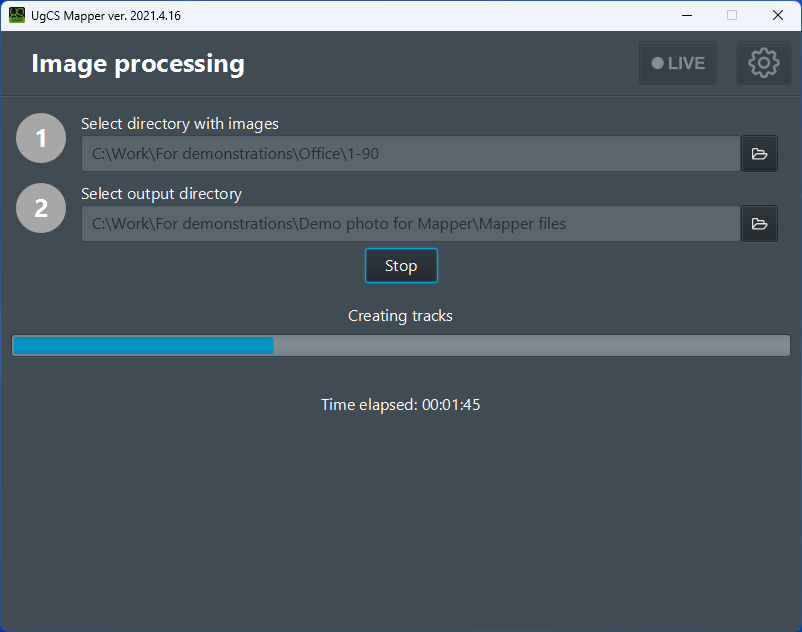
Task: Click the greyed-out maximize window button
Action: point(732,15)
